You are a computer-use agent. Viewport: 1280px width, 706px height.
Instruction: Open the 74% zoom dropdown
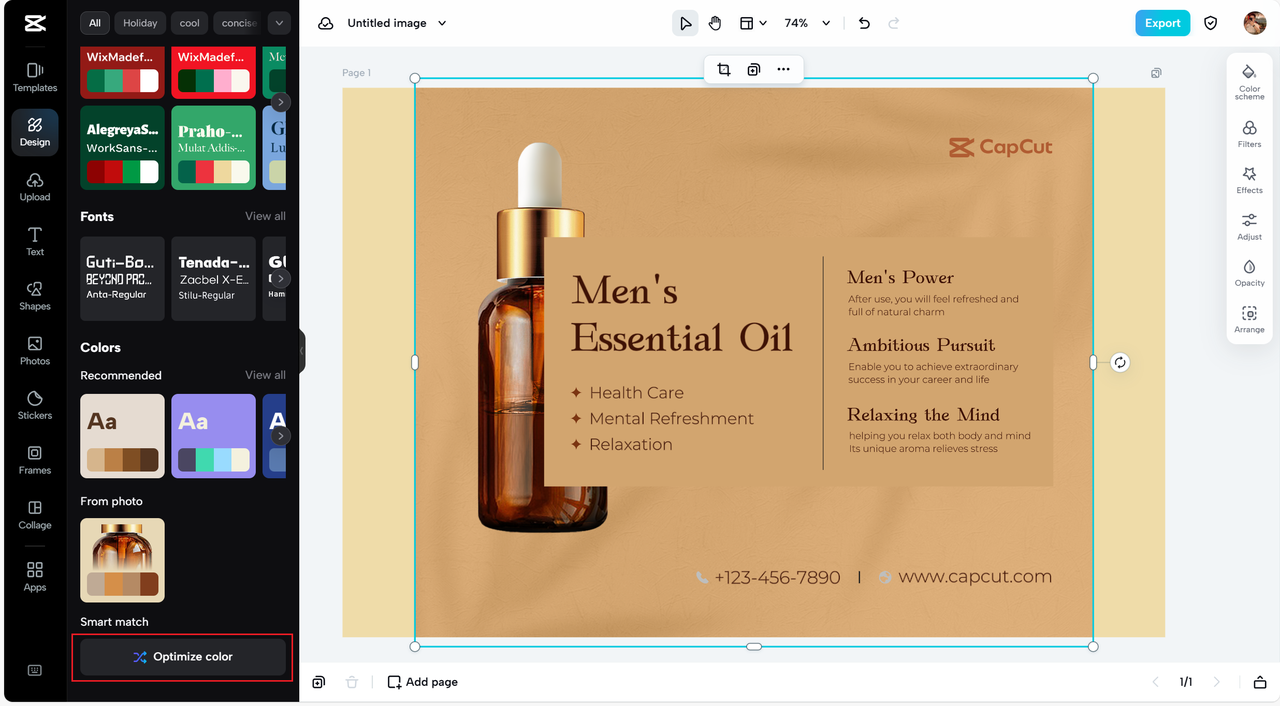click(x=807, y=23)
